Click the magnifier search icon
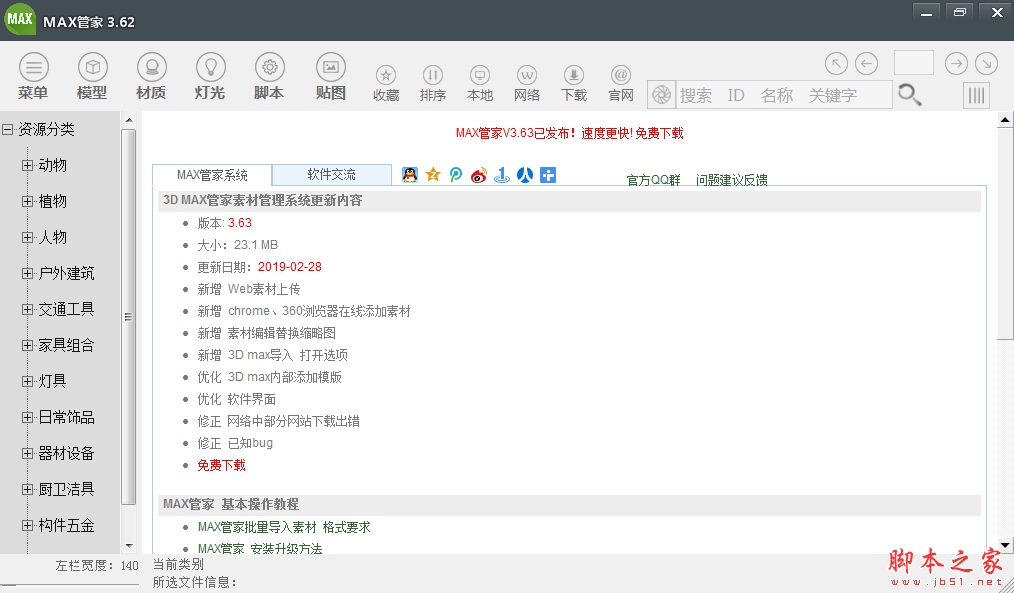 [909, 95]
